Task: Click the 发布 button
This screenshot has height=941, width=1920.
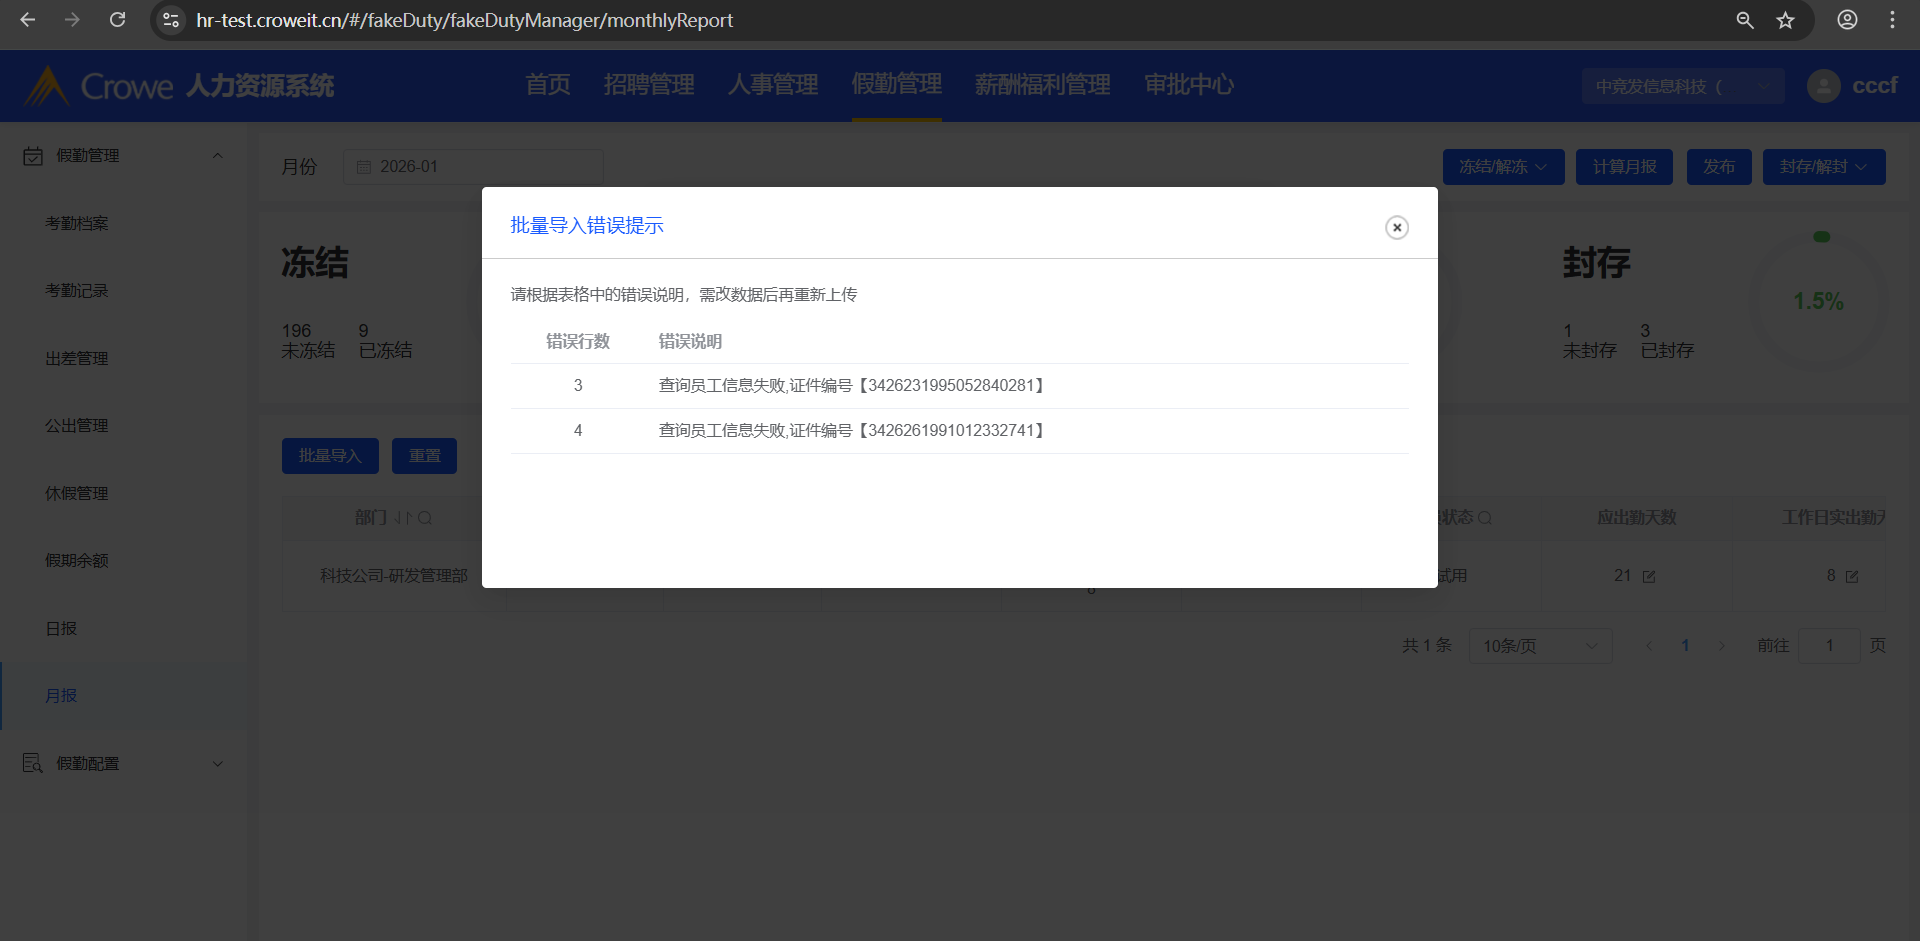Action: (1719, 167)
